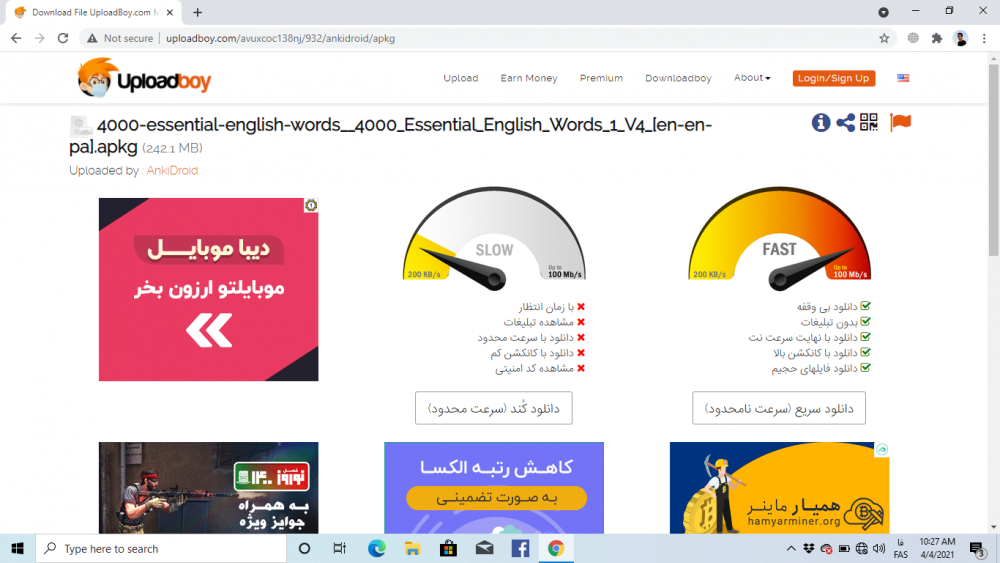Open Premium nav item
The width and height of the screenshot is (1000, 563).
(601, 78)
